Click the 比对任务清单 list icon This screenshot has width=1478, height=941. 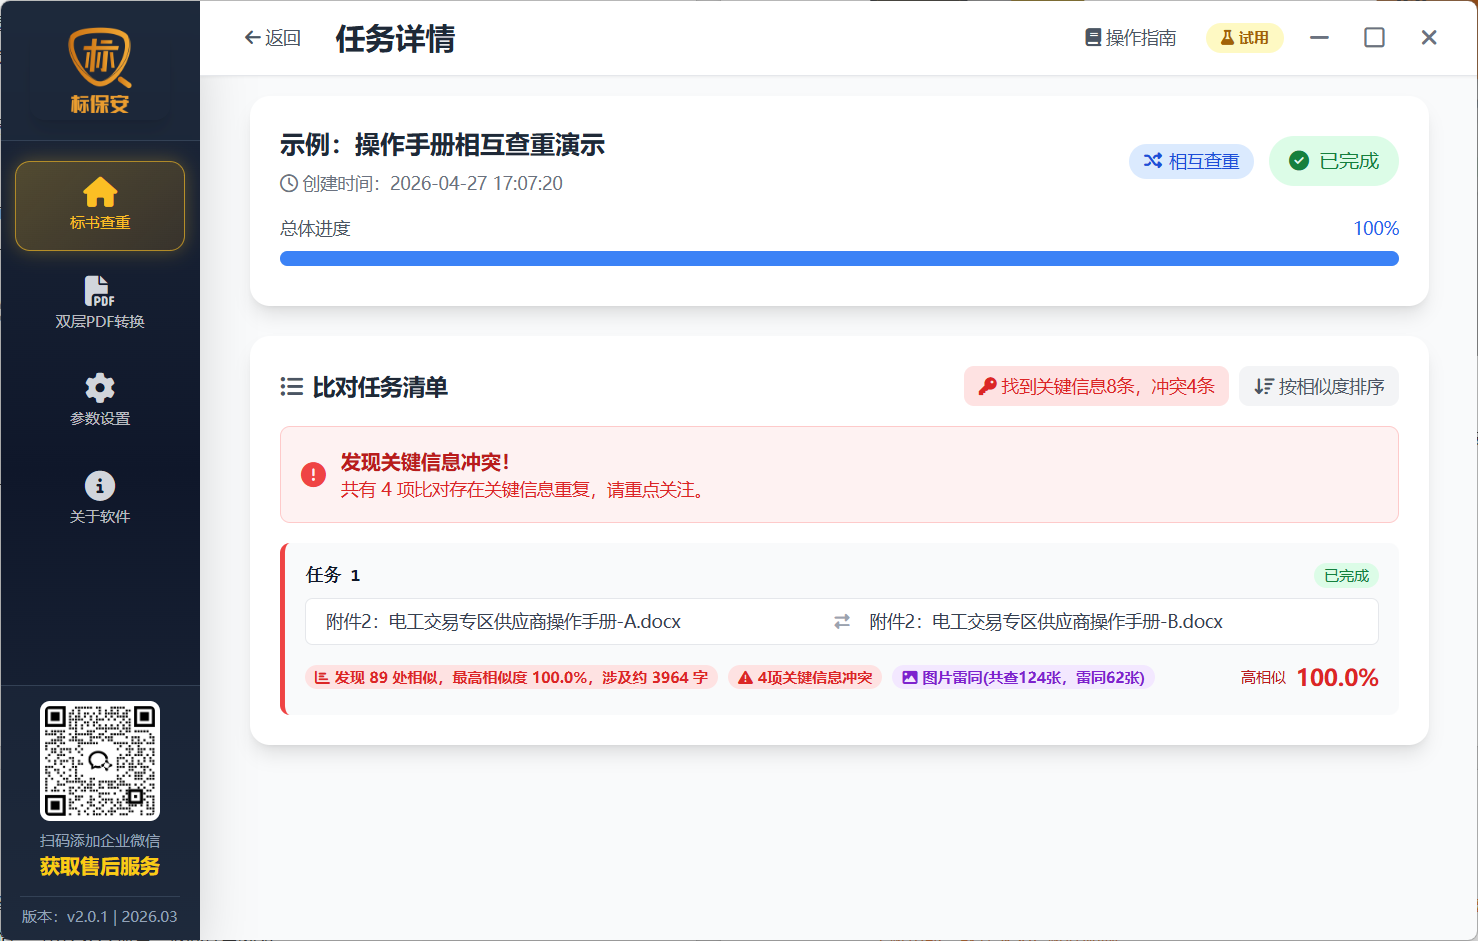[292, 387]
